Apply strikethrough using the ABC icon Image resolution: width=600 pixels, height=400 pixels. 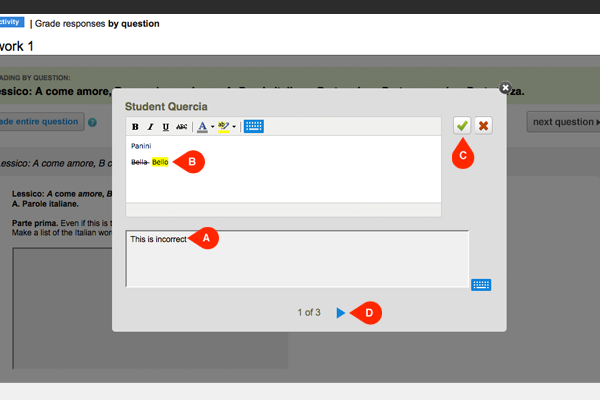[181, 127]
